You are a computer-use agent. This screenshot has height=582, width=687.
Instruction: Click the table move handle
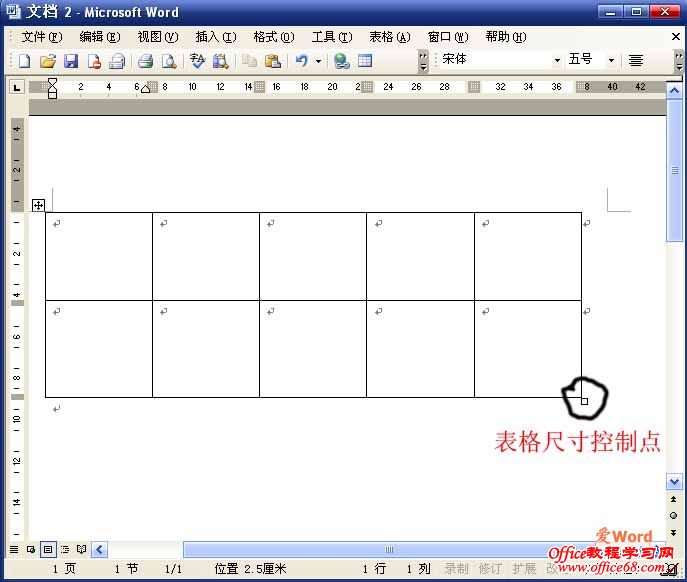[x=38, y=205]
